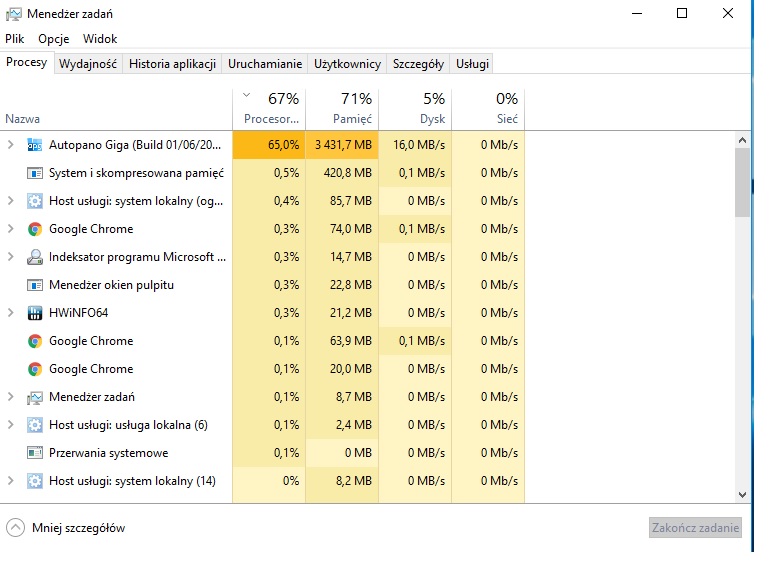Viewport: 776px width, 568px height.
Task: Click the Chrome icon in the 20,0 MB row
Action: click(x=35, y=369)
